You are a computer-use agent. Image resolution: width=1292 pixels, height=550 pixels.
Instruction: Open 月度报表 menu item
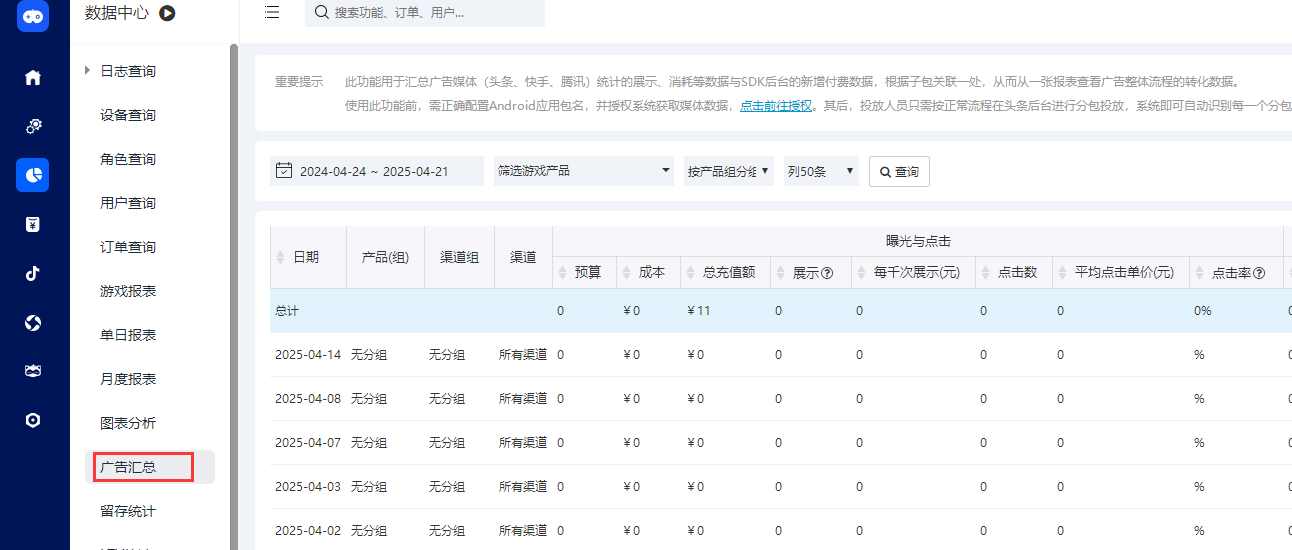tap(128, 379)
